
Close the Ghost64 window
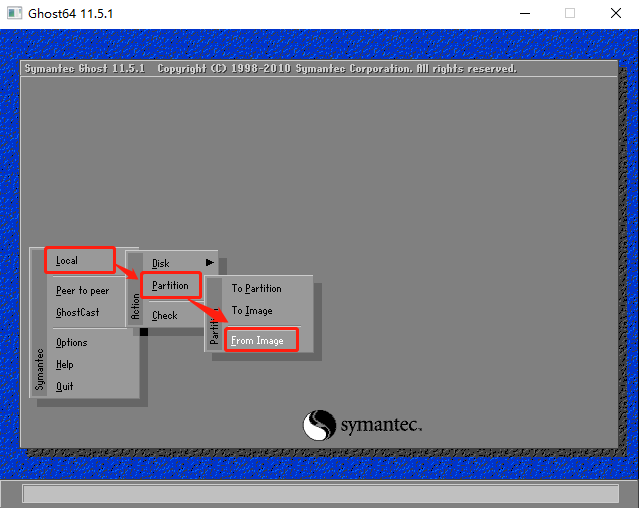[616, 13]
